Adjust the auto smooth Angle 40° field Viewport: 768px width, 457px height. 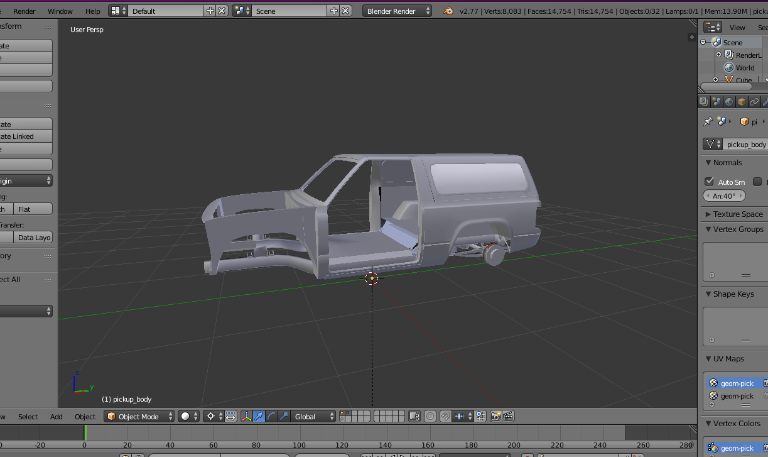tap(726, 196)
